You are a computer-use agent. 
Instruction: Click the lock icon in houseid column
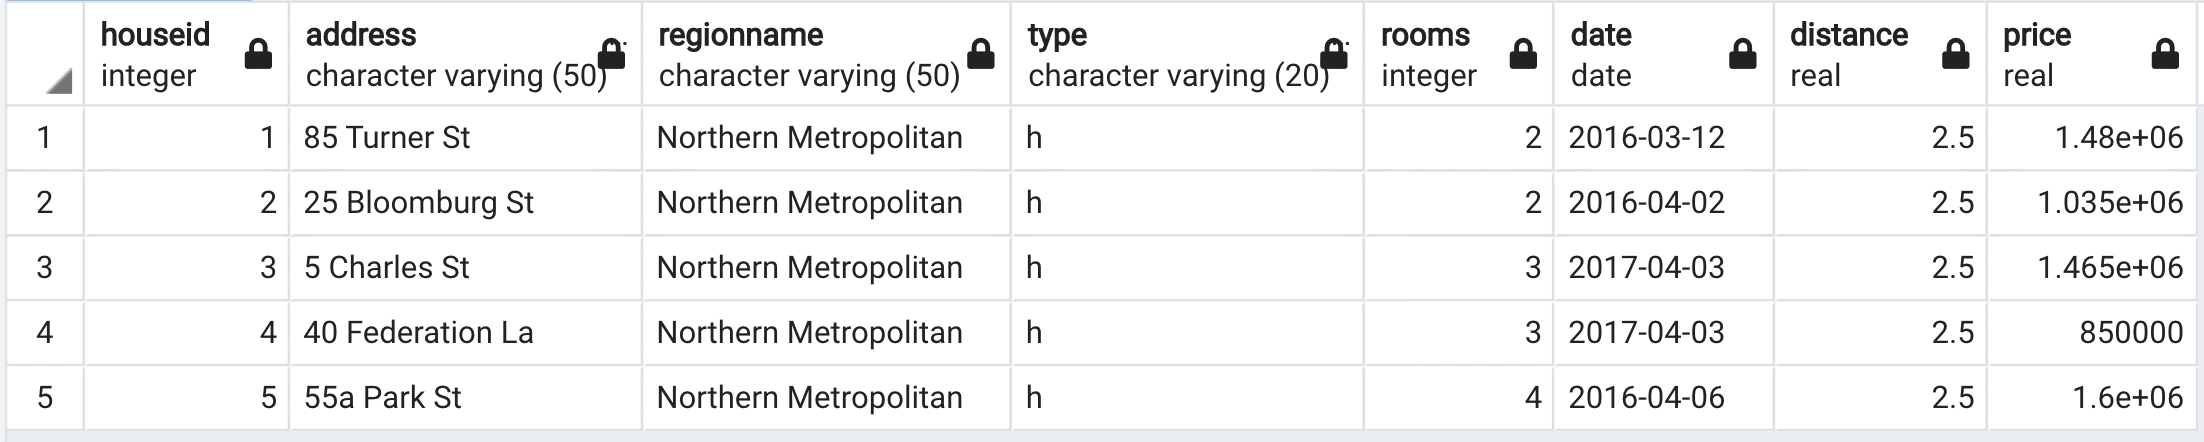point(258,54)
